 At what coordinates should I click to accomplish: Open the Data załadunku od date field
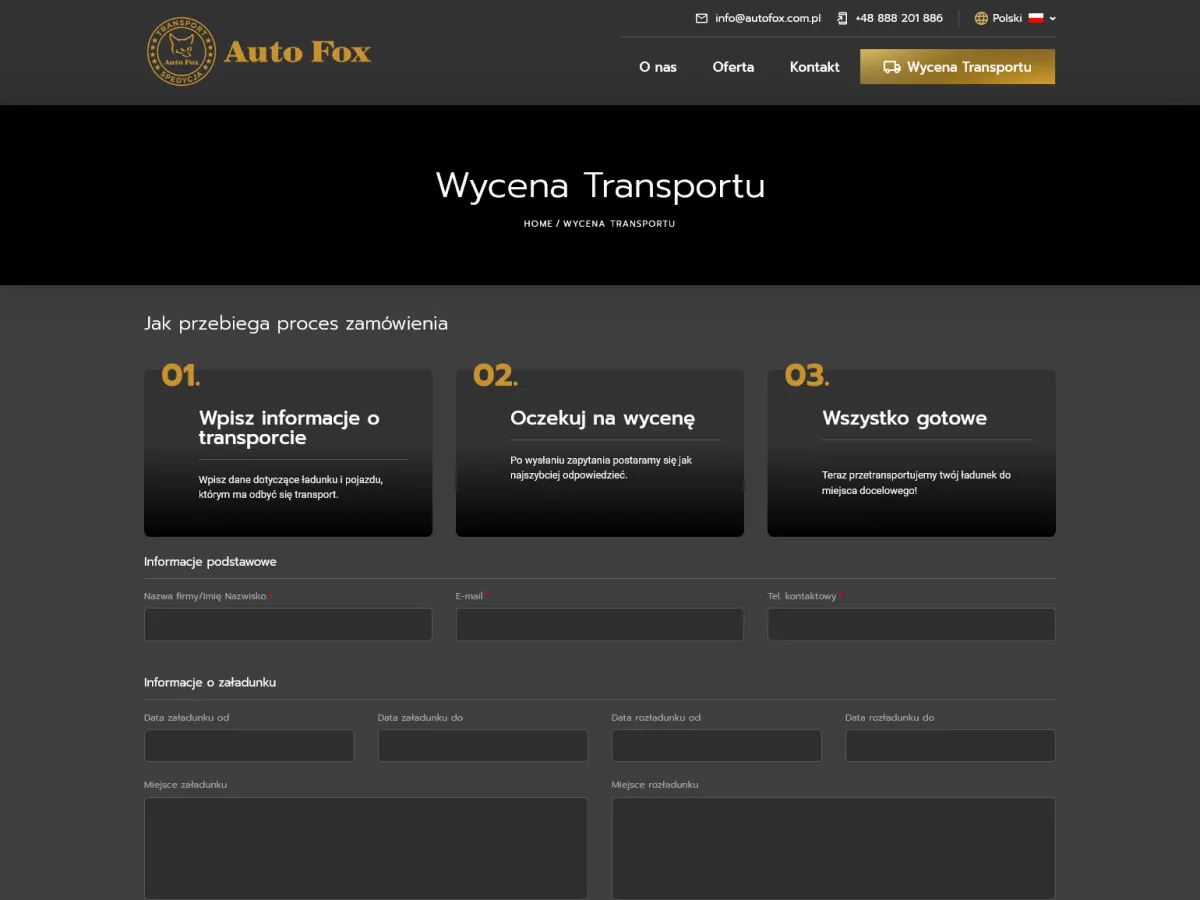249,745
